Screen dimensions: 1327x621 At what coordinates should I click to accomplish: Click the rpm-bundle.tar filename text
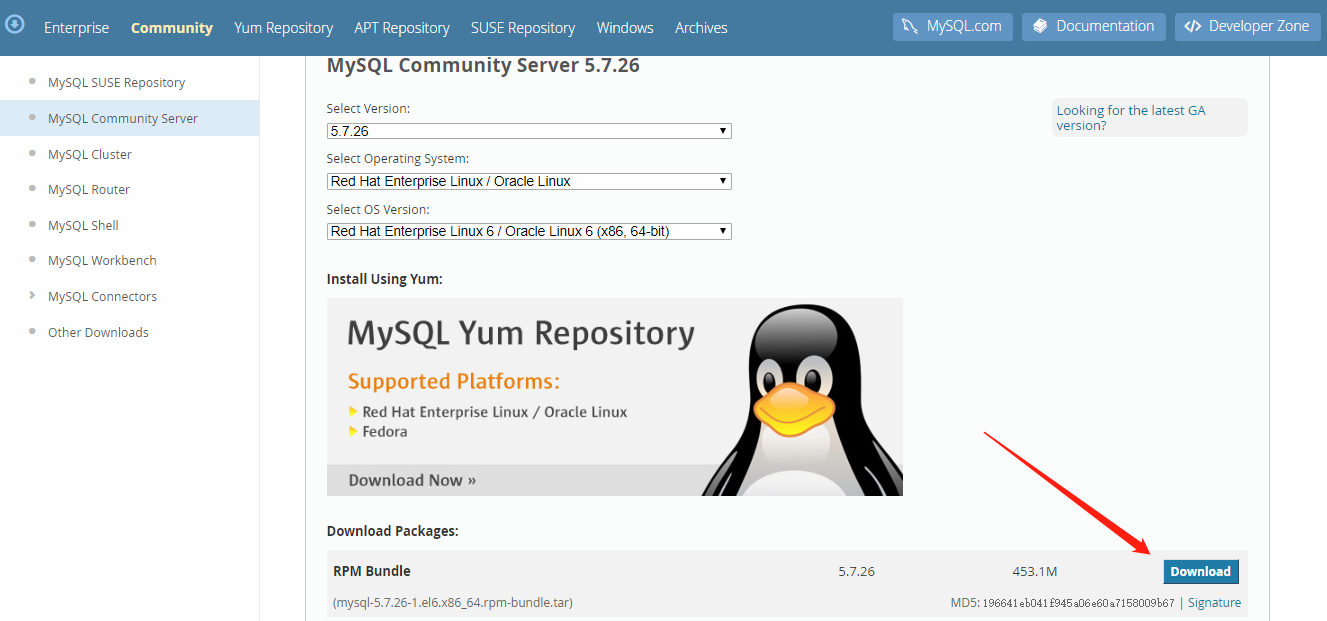453,603
